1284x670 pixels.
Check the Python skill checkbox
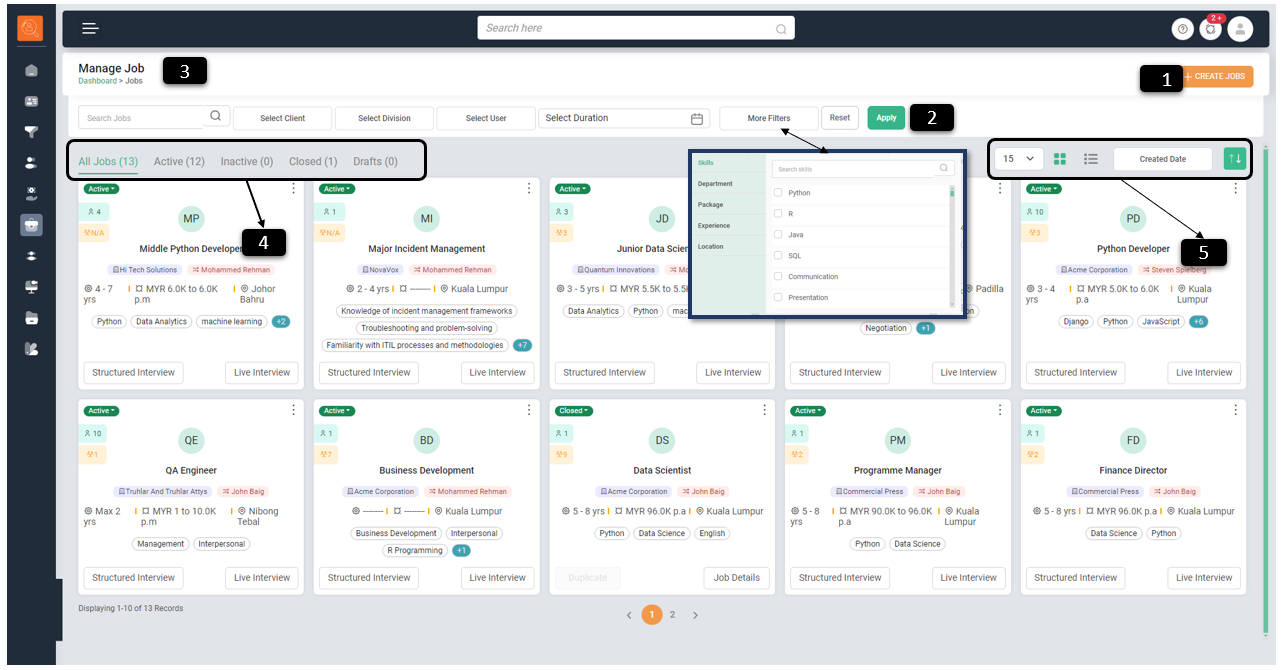tap(778, 193)
